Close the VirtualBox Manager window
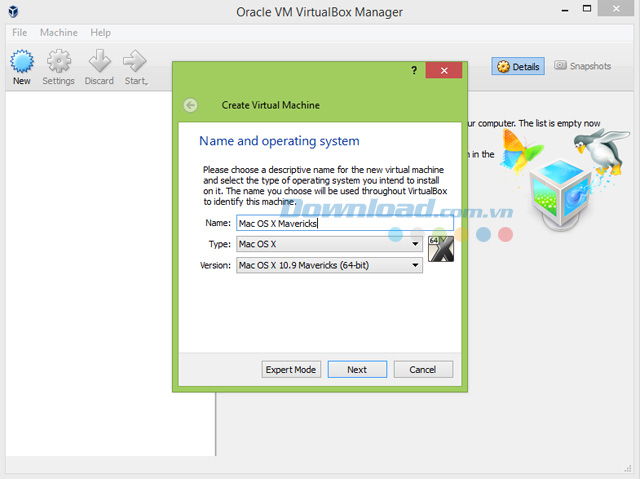The image size is (640, 479). click(616, 8)
